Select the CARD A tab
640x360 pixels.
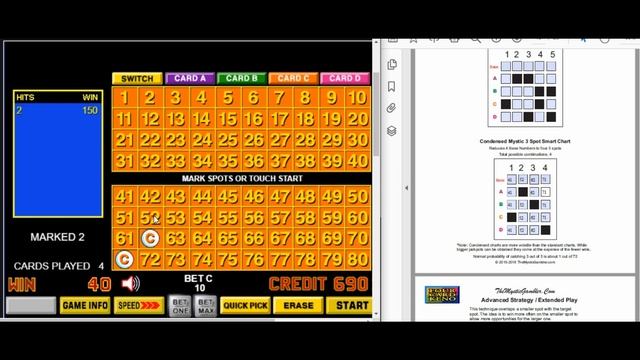(x=190, y=78)
